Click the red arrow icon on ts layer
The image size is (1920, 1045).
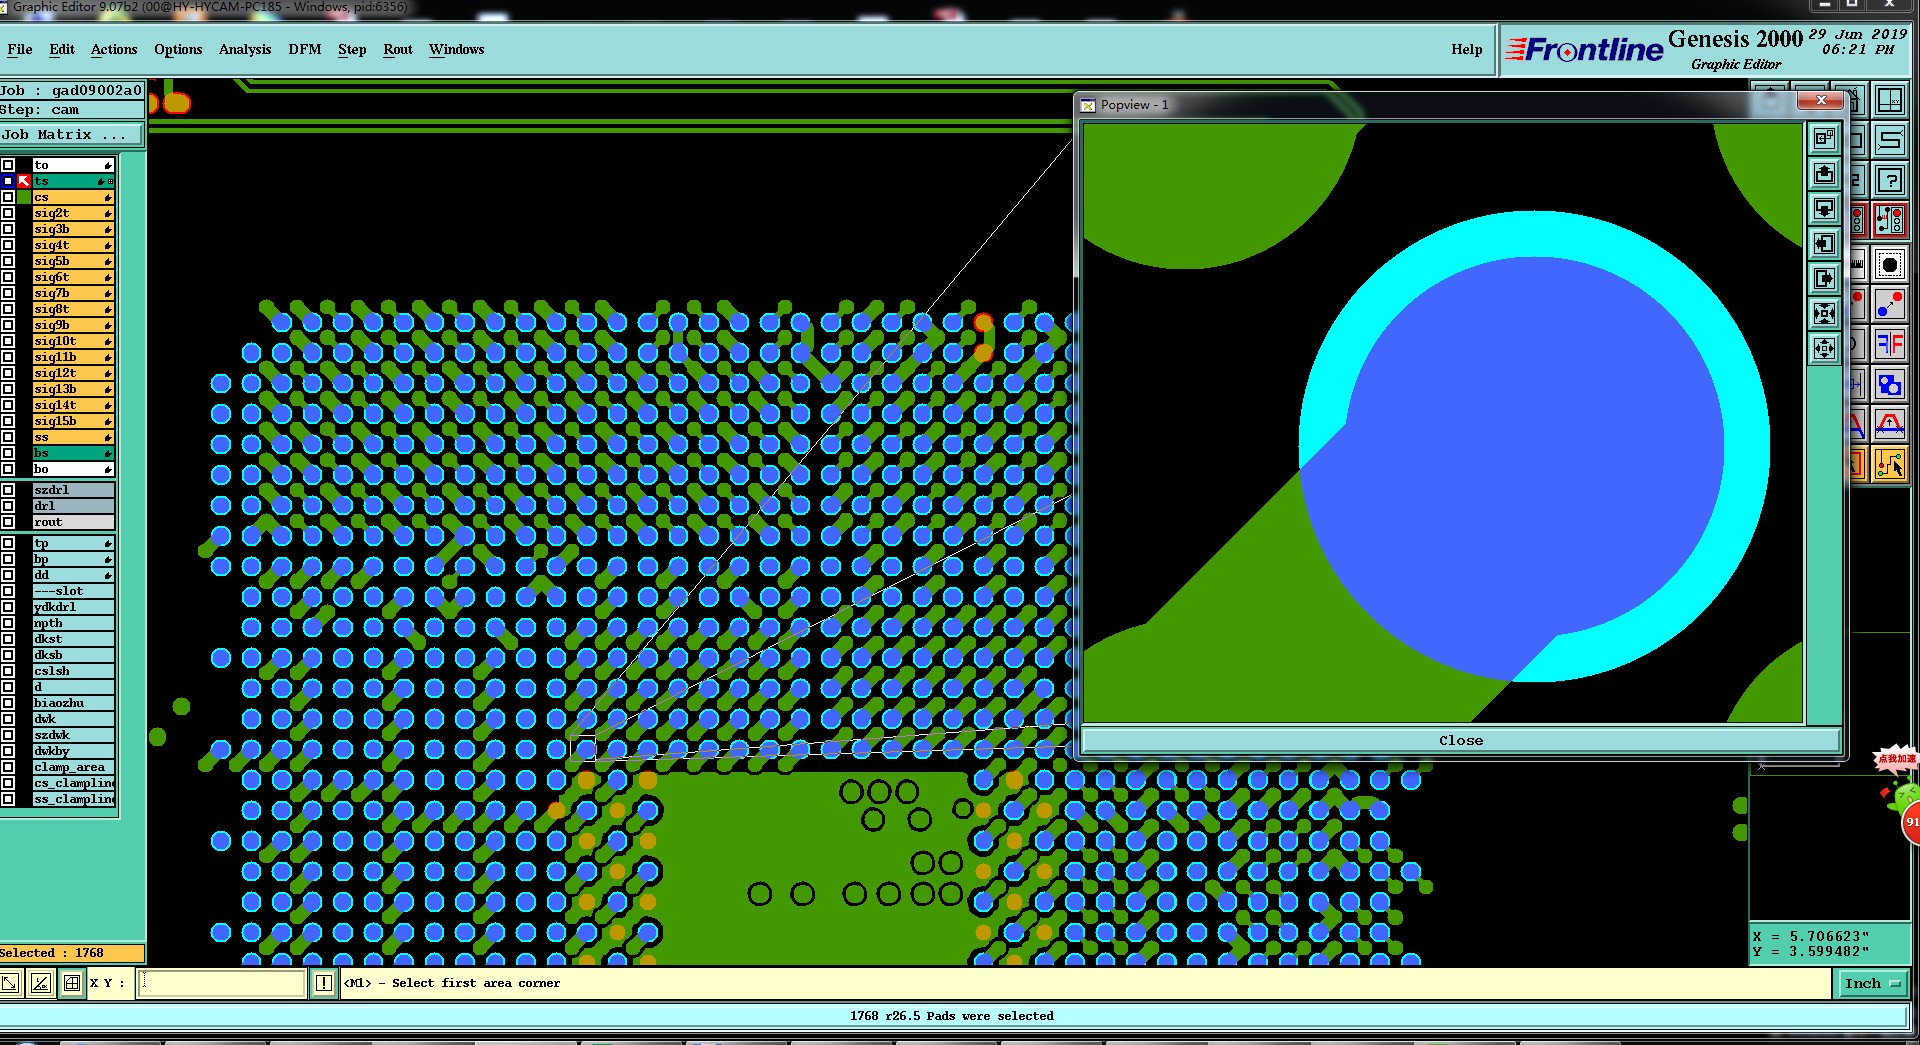pos(24,181)
